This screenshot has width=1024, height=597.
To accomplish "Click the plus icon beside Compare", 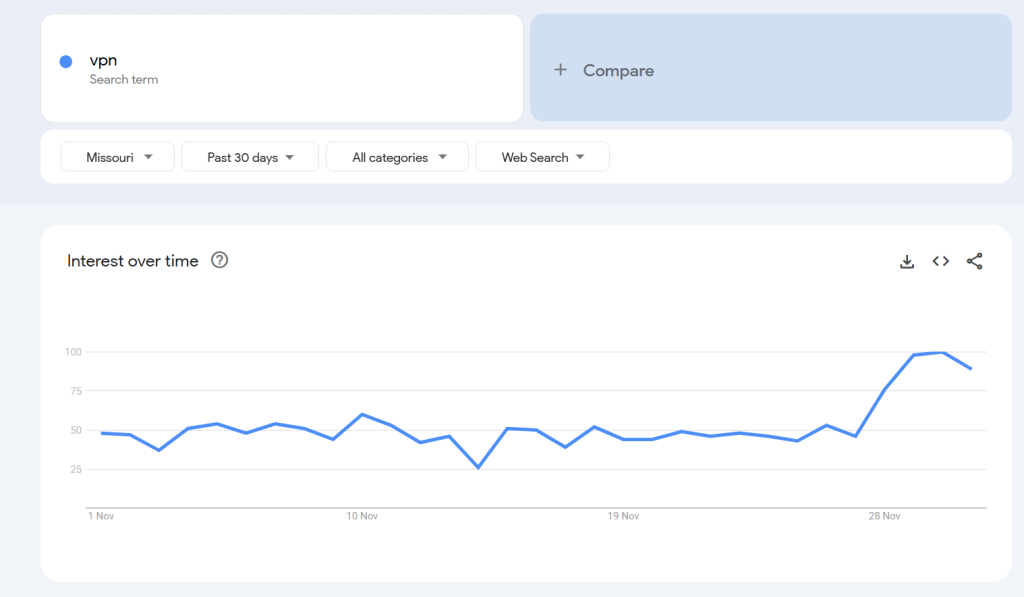I will coord(561,70).
